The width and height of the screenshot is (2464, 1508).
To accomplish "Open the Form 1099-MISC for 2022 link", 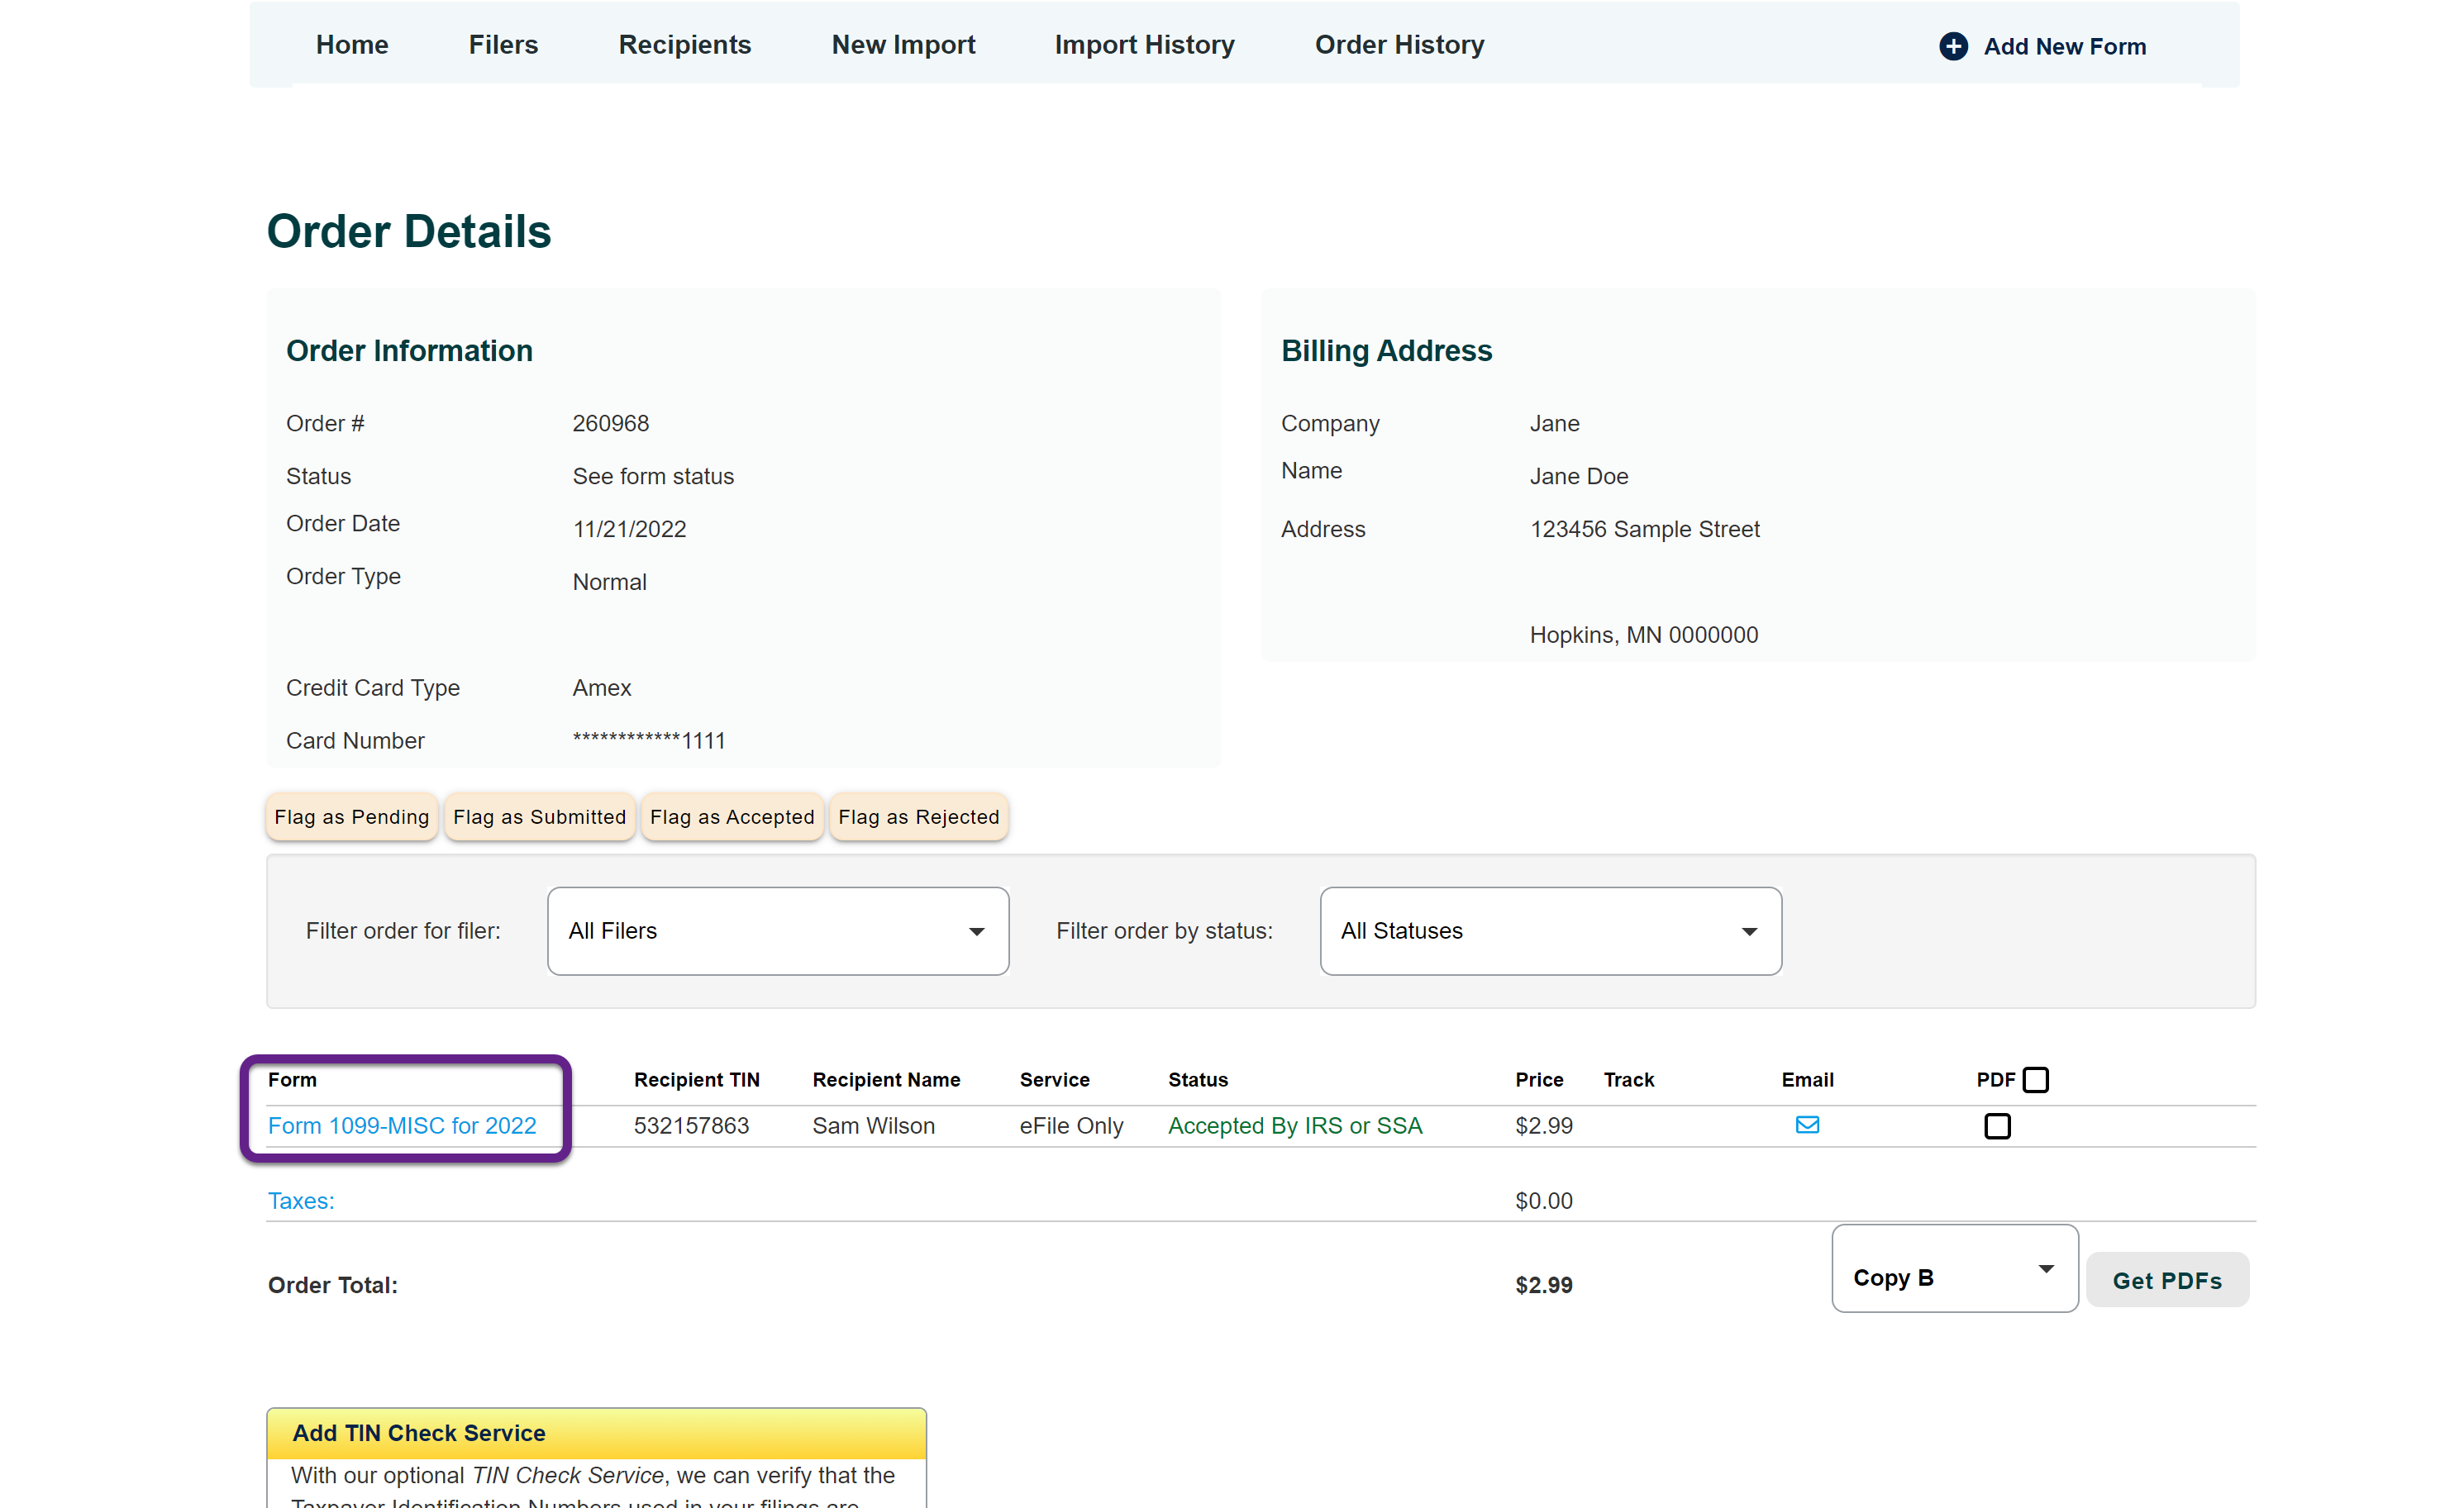I will [401, 1126].
